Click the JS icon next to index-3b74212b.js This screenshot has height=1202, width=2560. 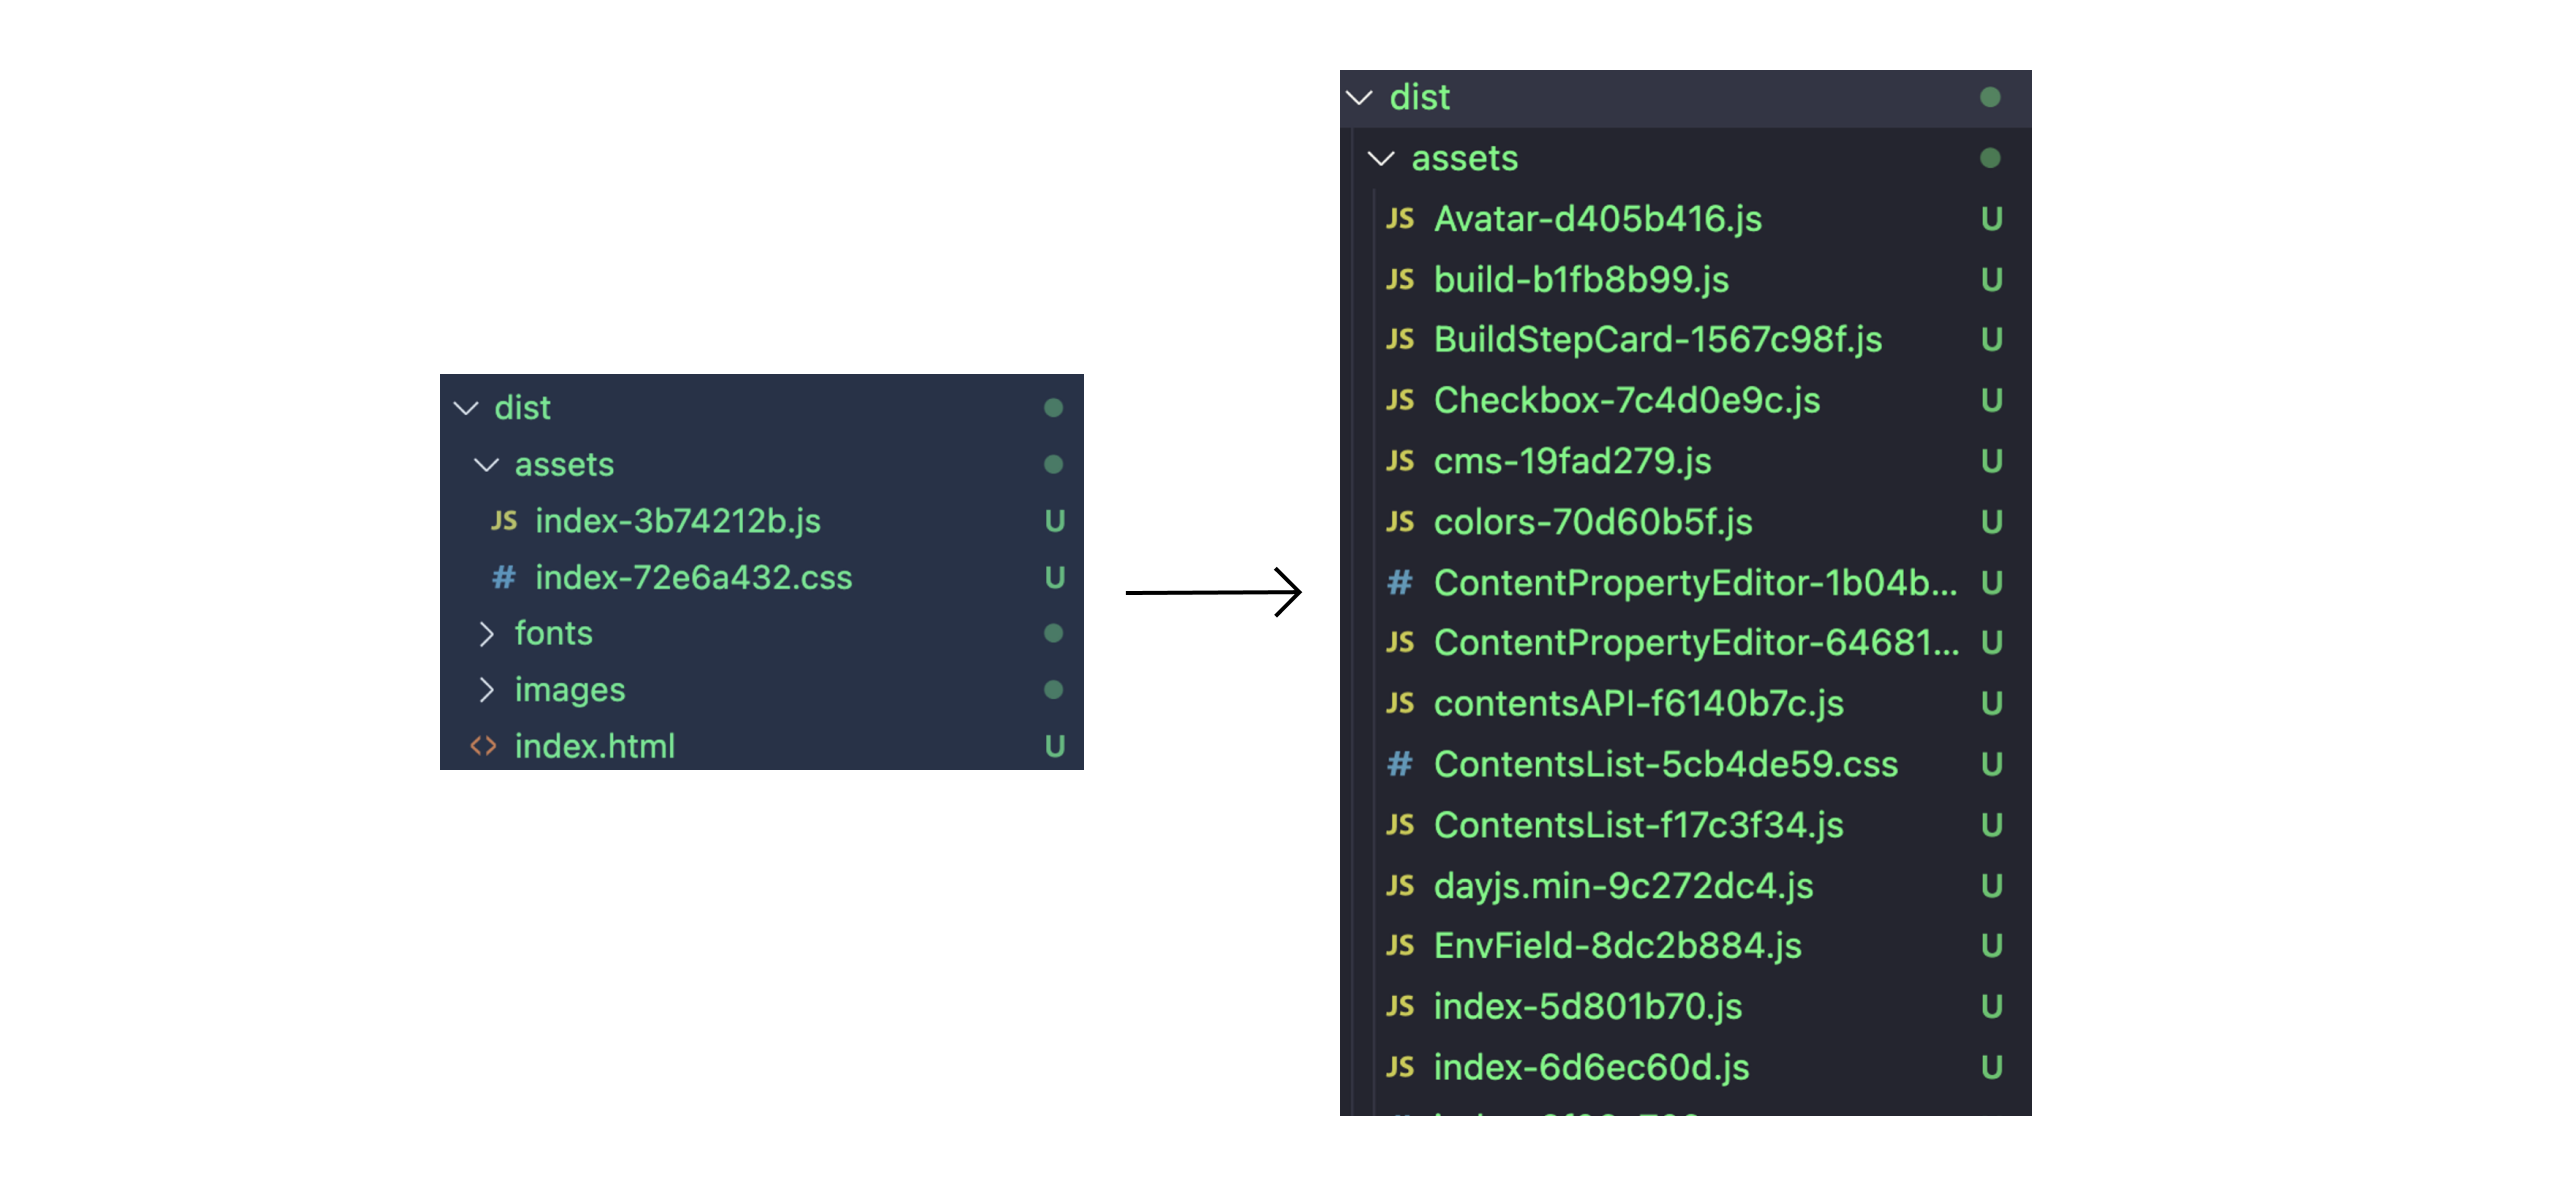pos(503,520)
